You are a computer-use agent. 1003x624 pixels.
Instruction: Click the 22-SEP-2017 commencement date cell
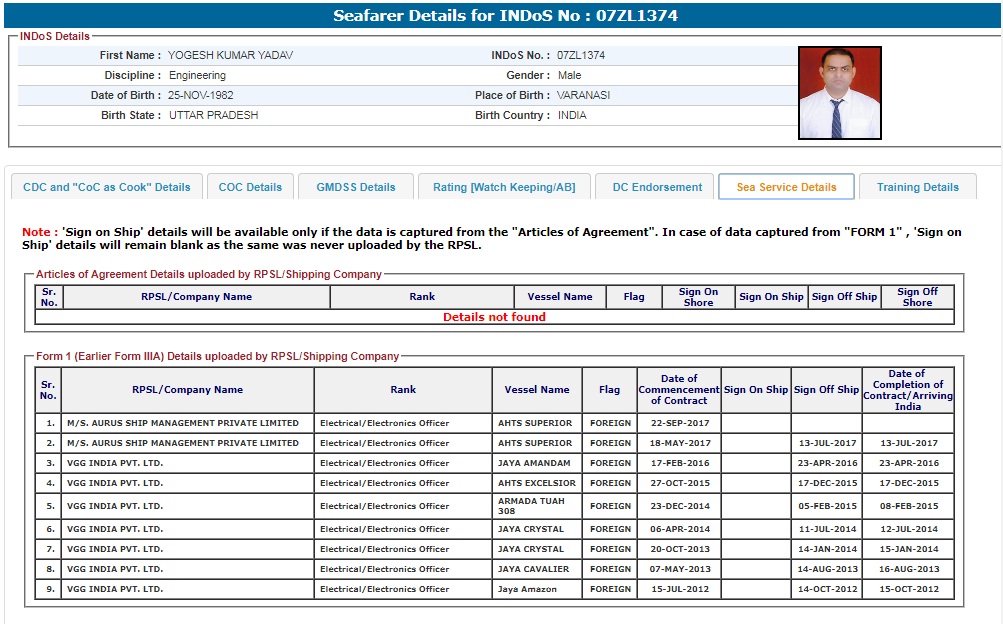pos(679,423)
